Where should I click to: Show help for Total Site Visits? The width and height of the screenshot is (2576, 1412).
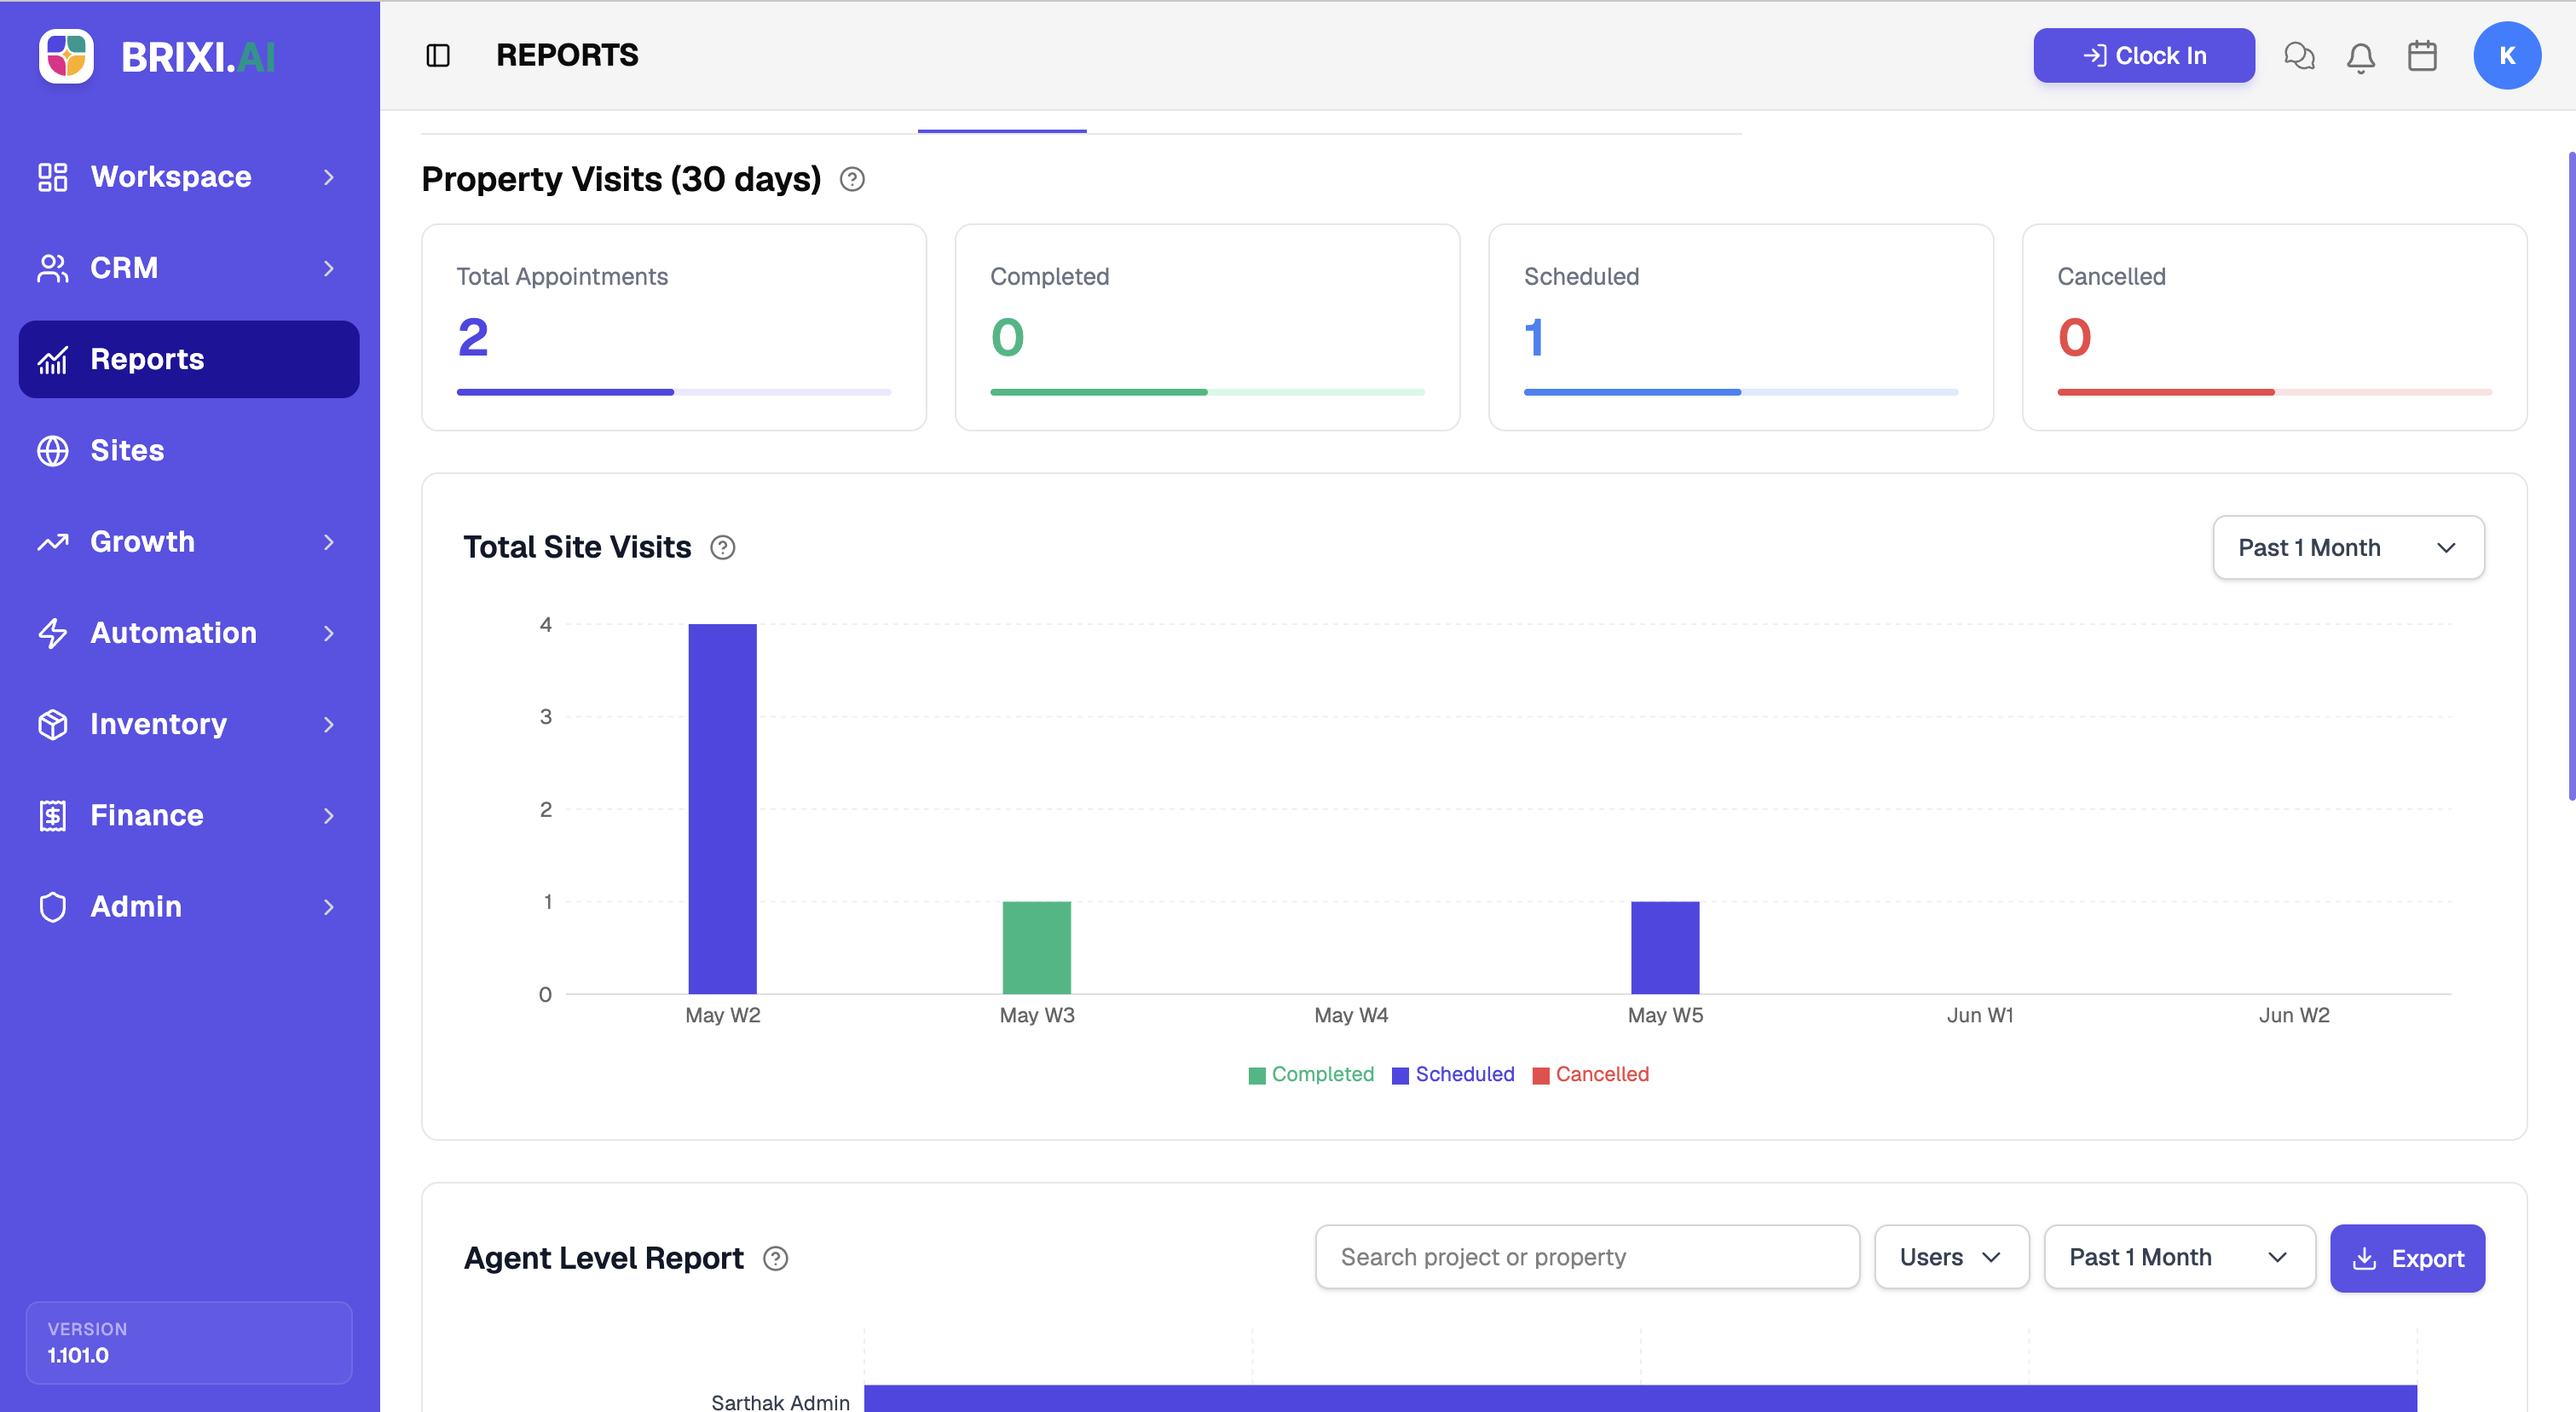723,547
